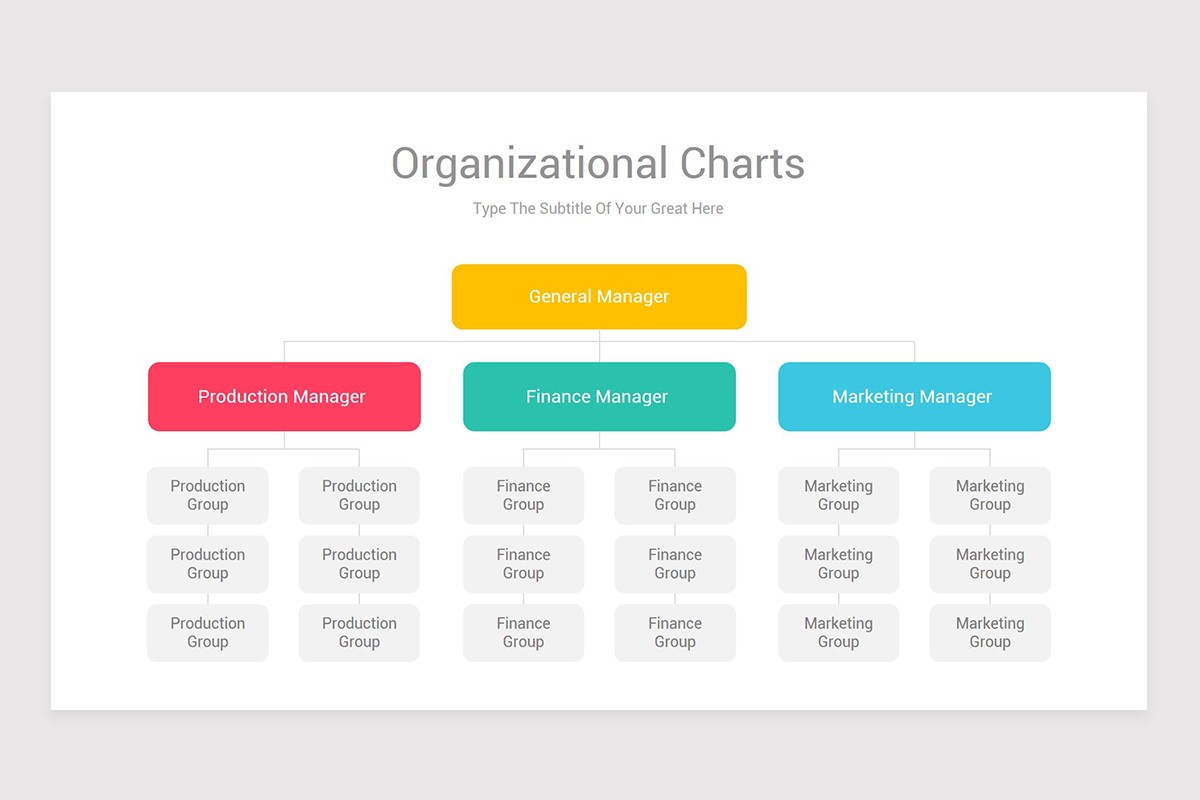Select middle Finance Group box in left column
Image resolution: width=1200 pixels, height=800 pixels.
pyautogui.click(x=523, y=564)
